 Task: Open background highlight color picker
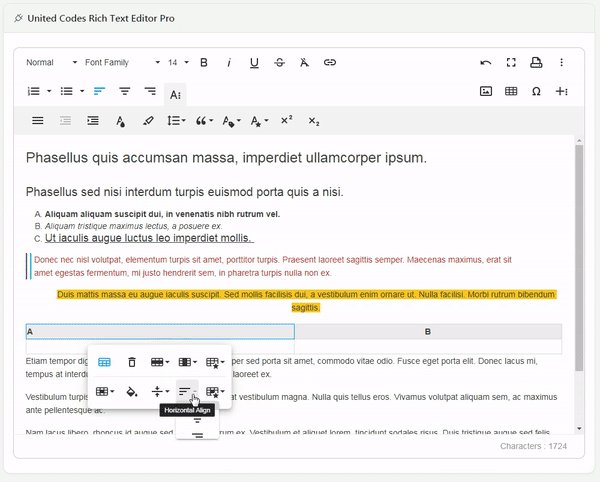(x=148, y=121)
